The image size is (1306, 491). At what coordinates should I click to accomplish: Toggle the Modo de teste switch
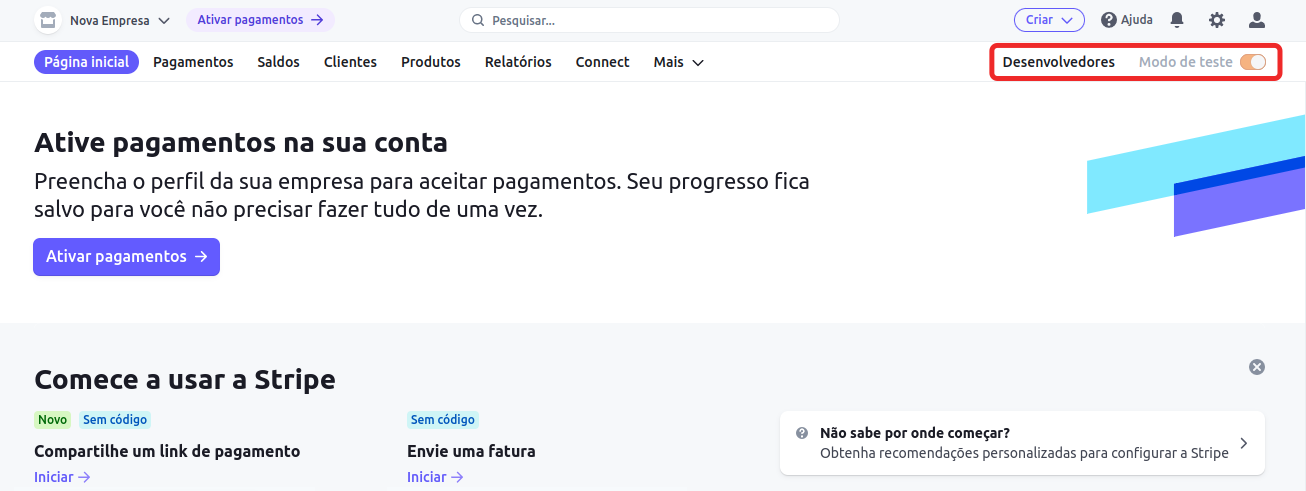pos(1253,62)
